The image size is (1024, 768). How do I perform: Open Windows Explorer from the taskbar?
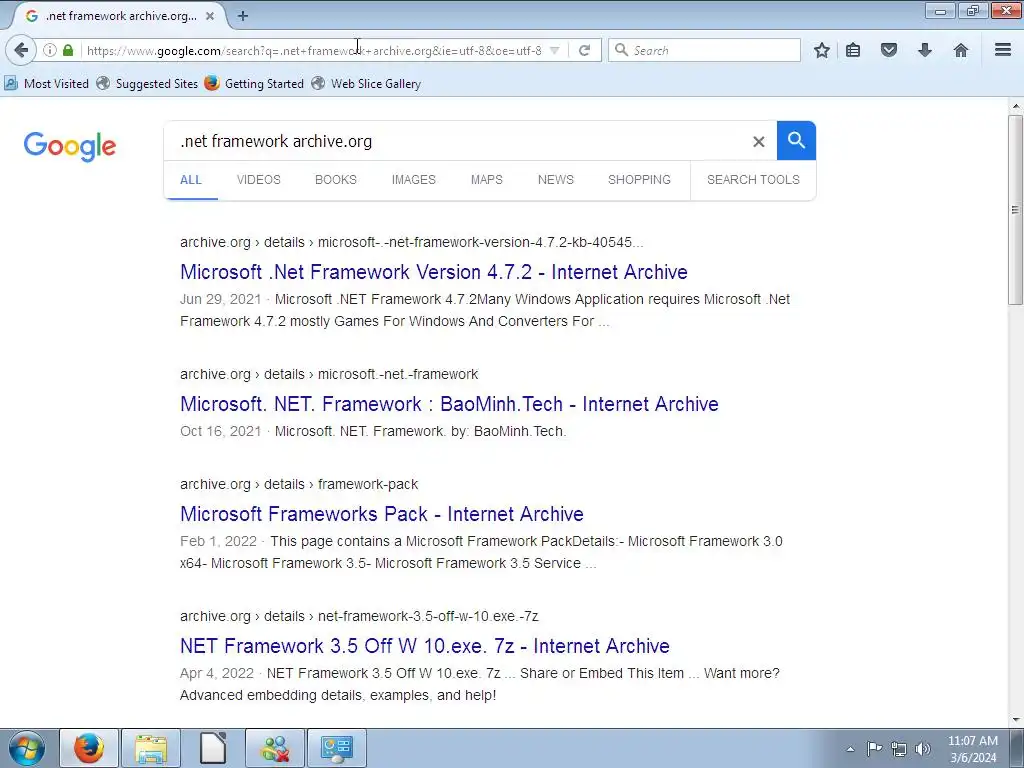[x=151, y=748]
